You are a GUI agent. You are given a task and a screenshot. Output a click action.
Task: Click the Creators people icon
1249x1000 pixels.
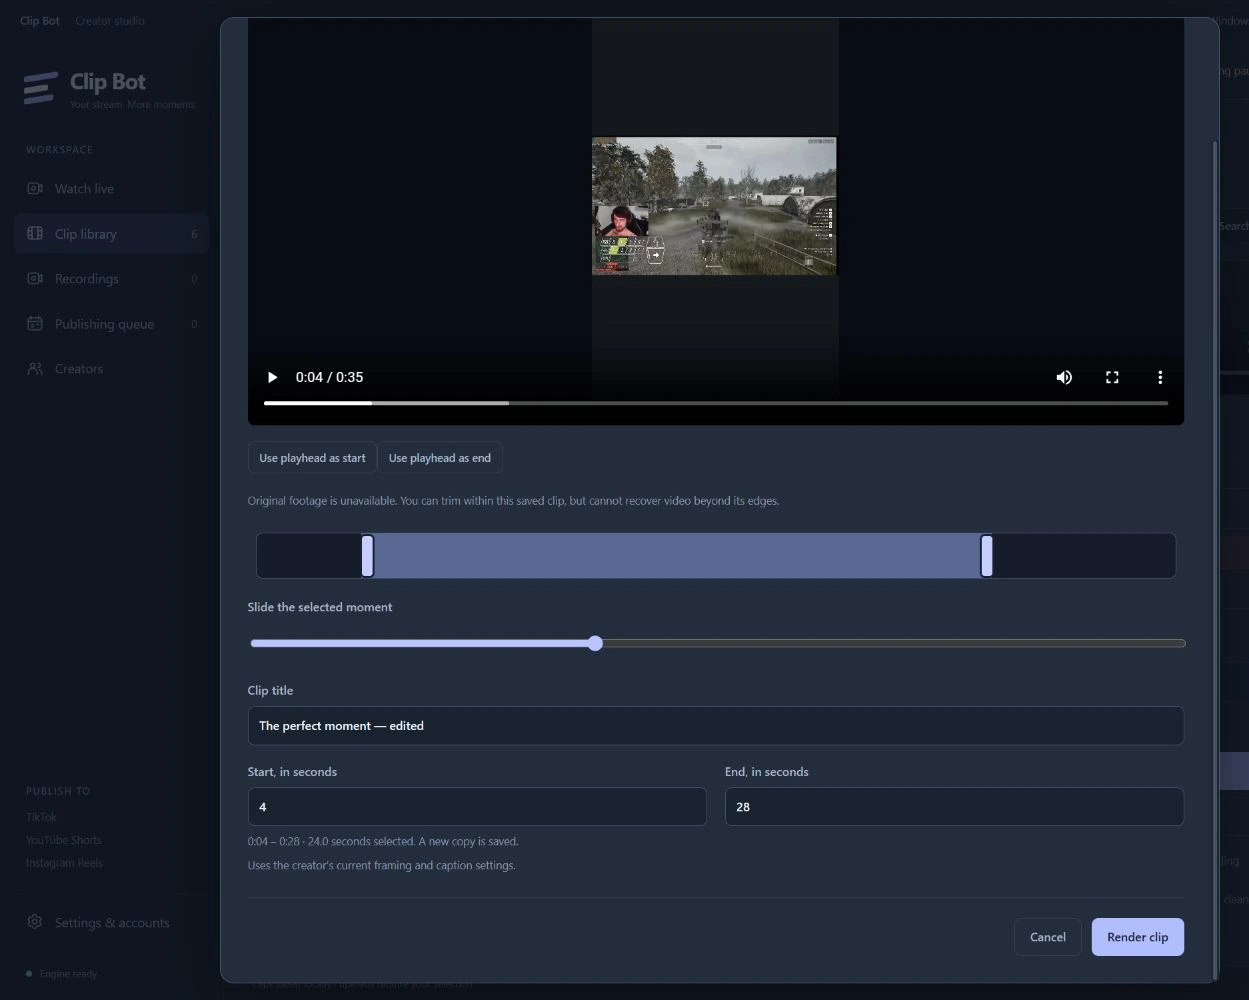coord(35,368)
